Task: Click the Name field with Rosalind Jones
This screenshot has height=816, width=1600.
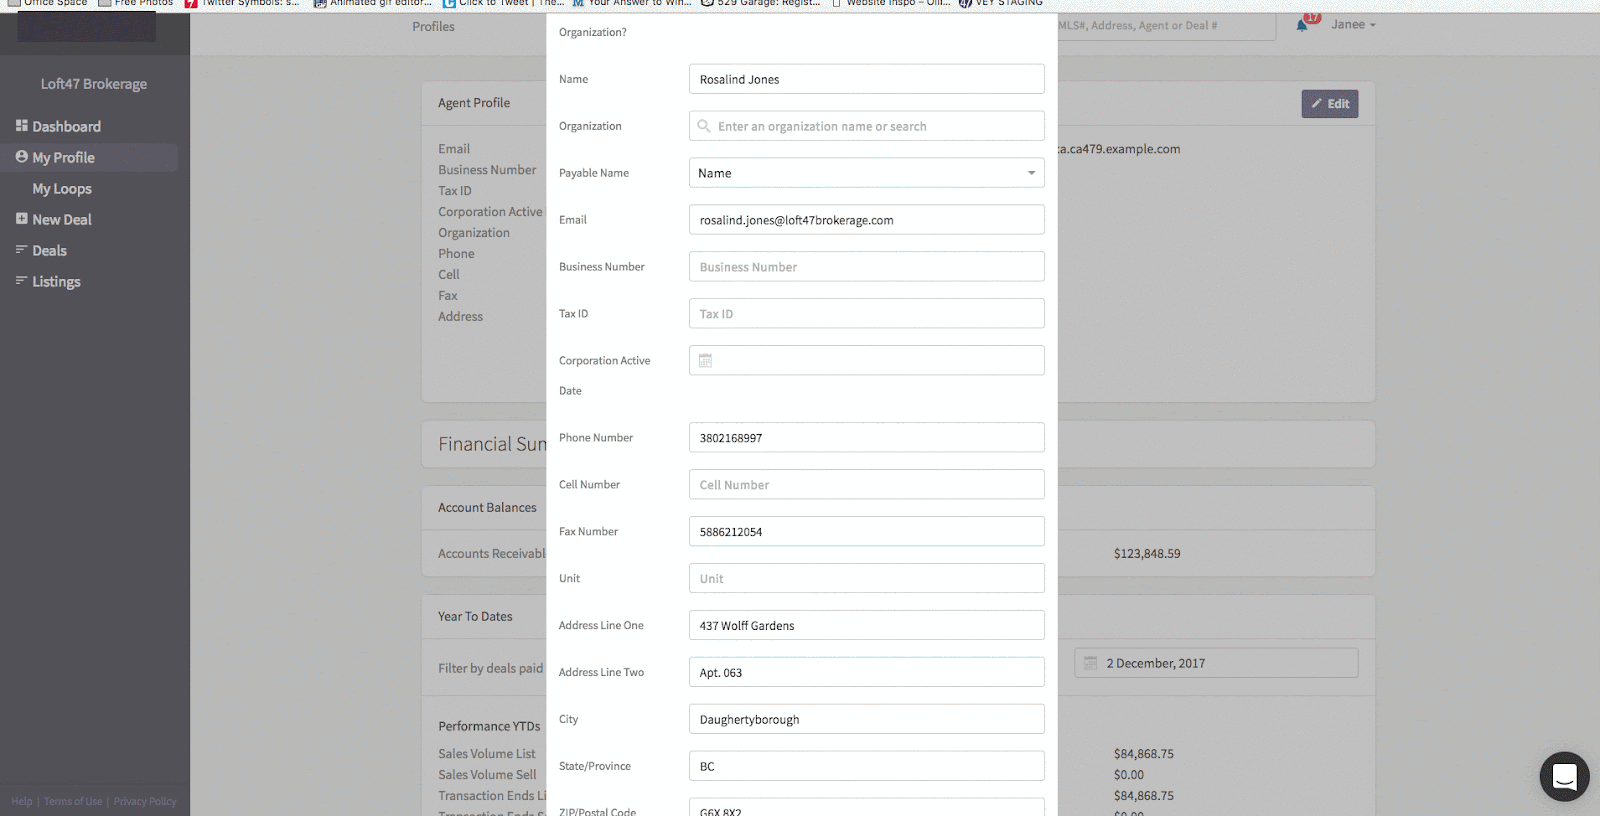Action: pyautogui.click(x=867, y=79)
